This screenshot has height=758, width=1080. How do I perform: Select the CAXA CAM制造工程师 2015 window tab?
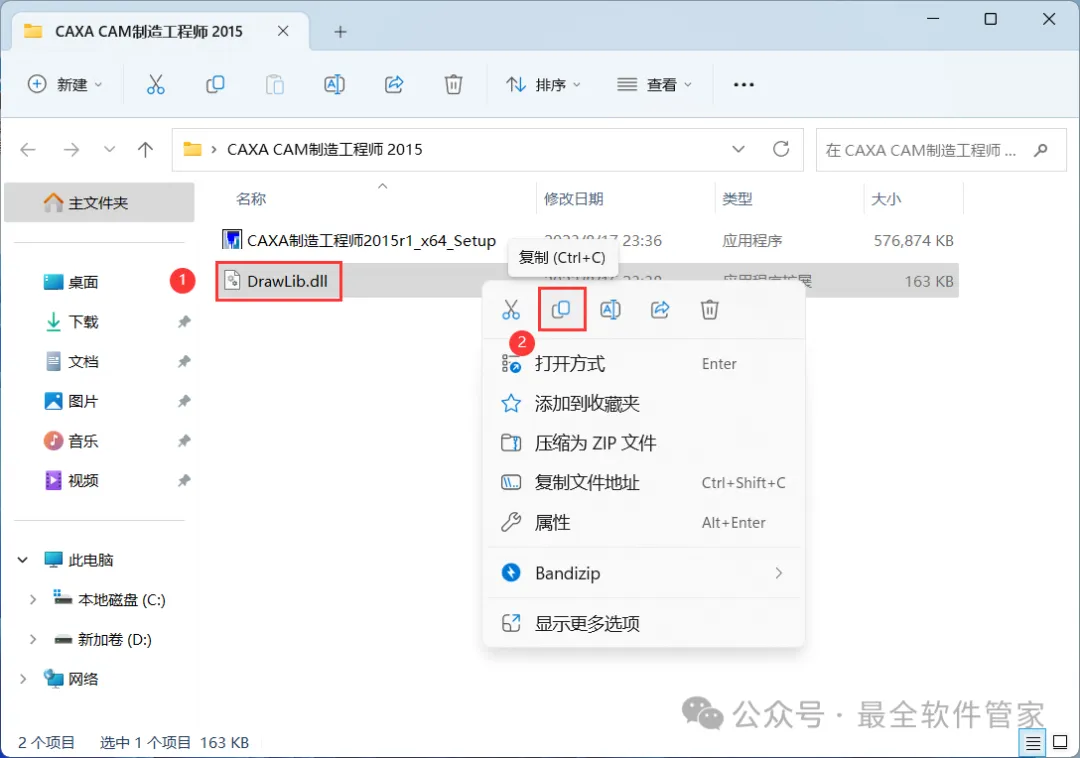[160, 32]
